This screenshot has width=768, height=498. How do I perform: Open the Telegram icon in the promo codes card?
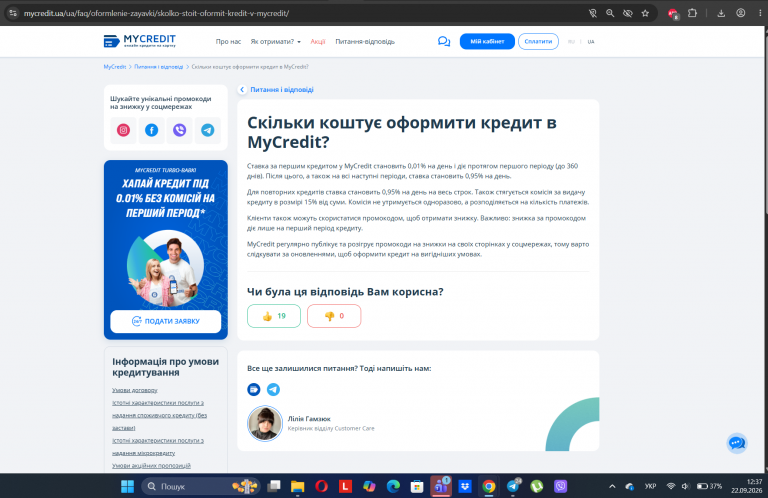tap(208, 130)
